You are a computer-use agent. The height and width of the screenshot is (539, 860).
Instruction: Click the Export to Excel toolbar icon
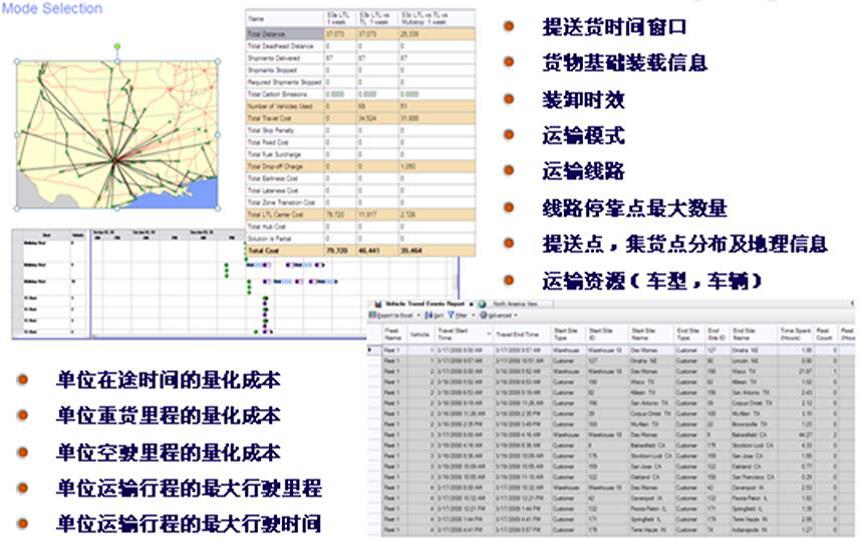click(374, 314)
